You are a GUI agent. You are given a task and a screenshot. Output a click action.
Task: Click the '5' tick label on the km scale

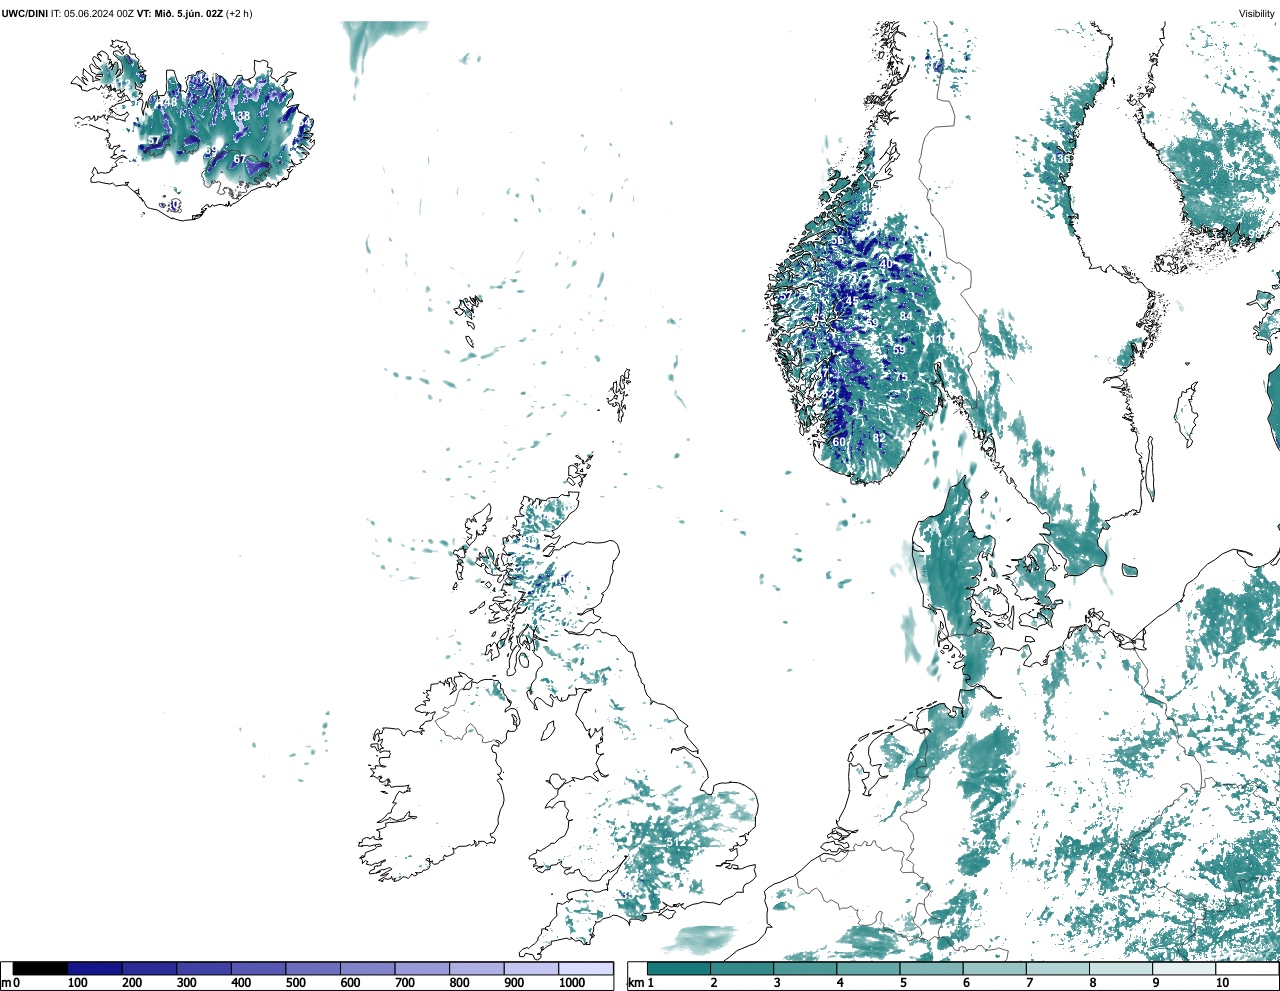(903, 983)
